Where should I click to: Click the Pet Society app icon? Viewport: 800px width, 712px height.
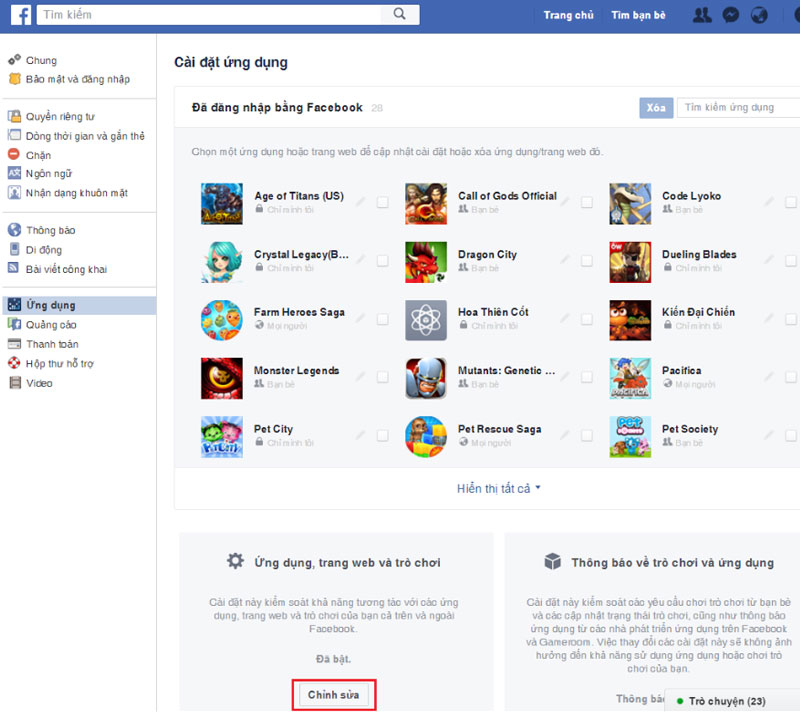click(x=630, y=437)
